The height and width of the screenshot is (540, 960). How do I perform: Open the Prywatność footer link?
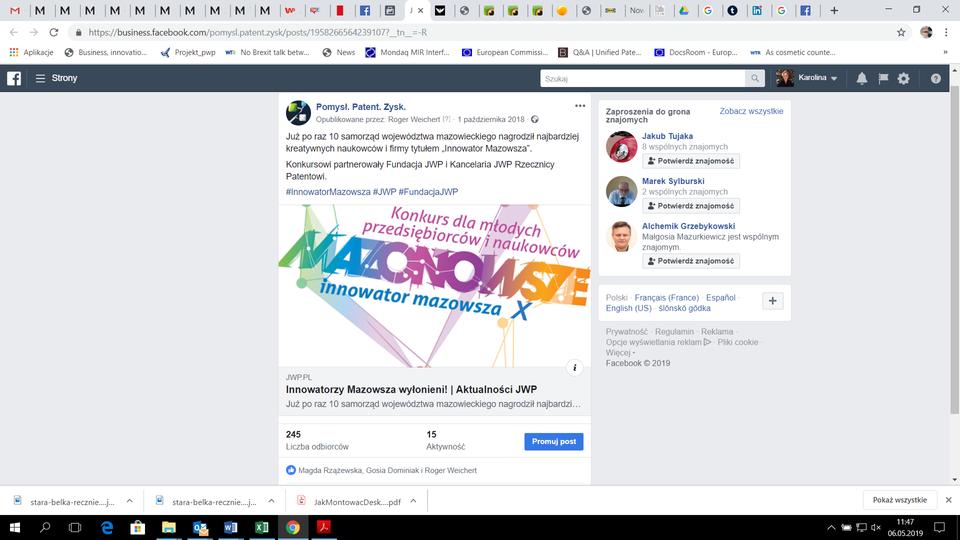coord(626,331)
